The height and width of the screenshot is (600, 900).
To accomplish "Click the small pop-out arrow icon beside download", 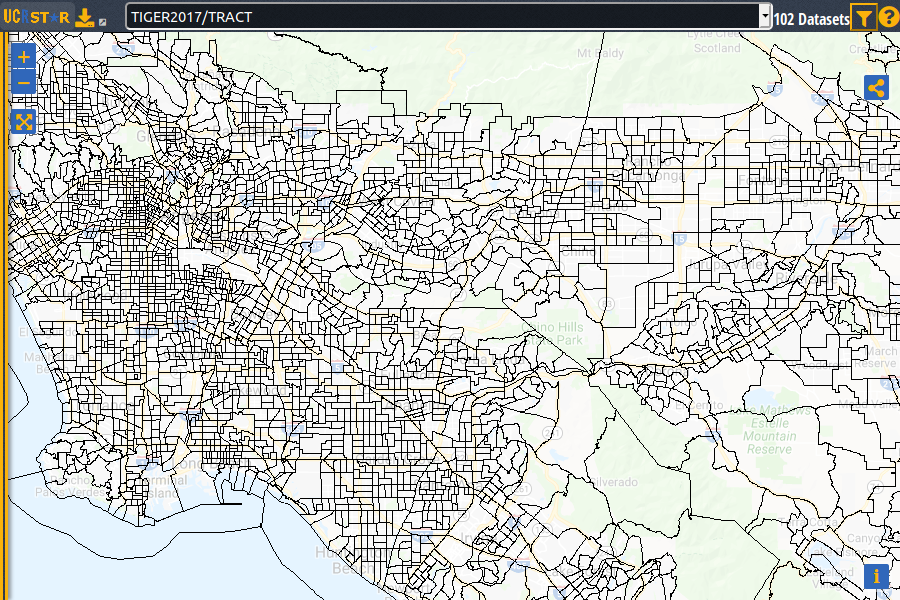I will click(x=102, y=22).
